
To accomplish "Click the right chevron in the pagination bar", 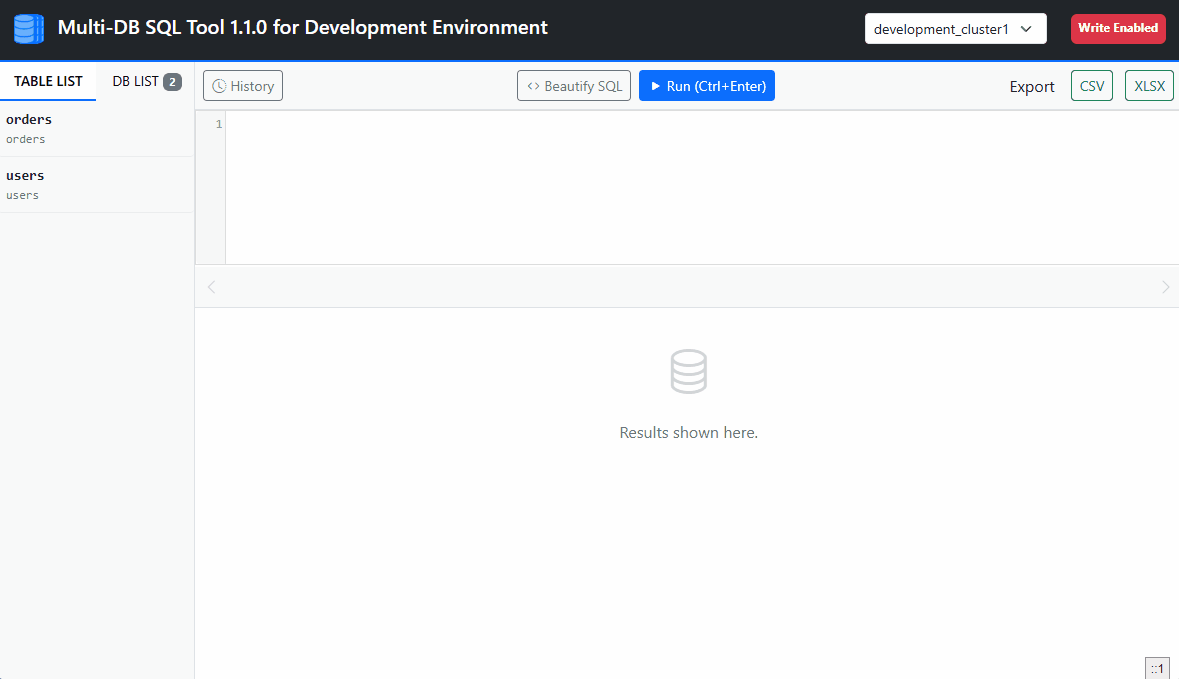I will (x=1166, y=287).
